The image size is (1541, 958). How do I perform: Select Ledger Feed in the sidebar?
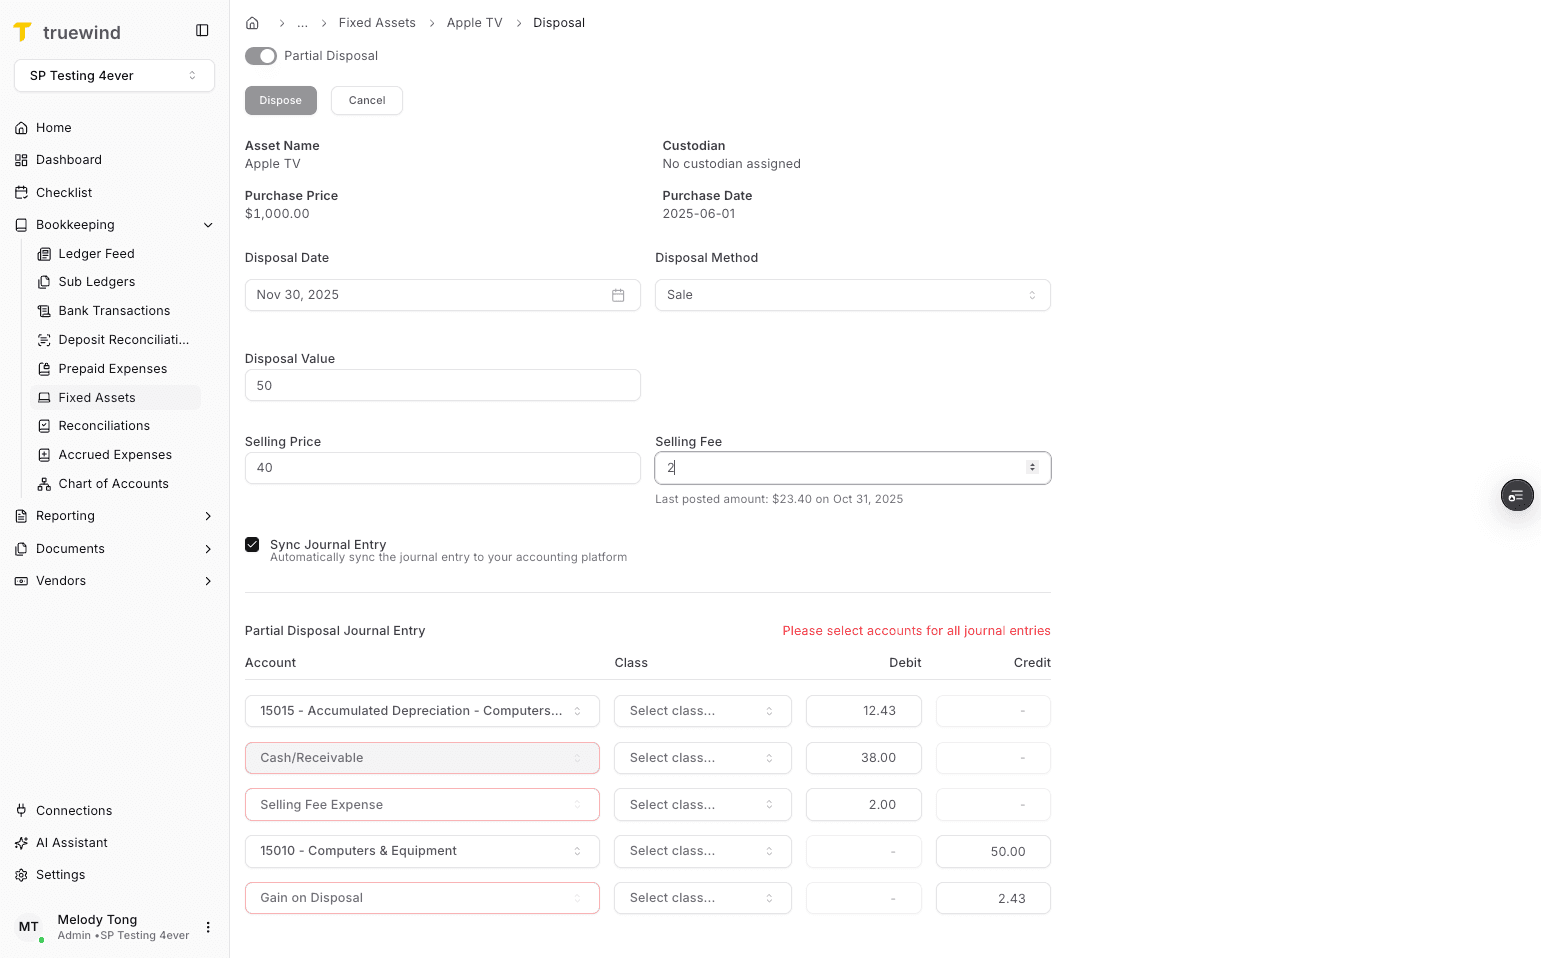point(96,253)
